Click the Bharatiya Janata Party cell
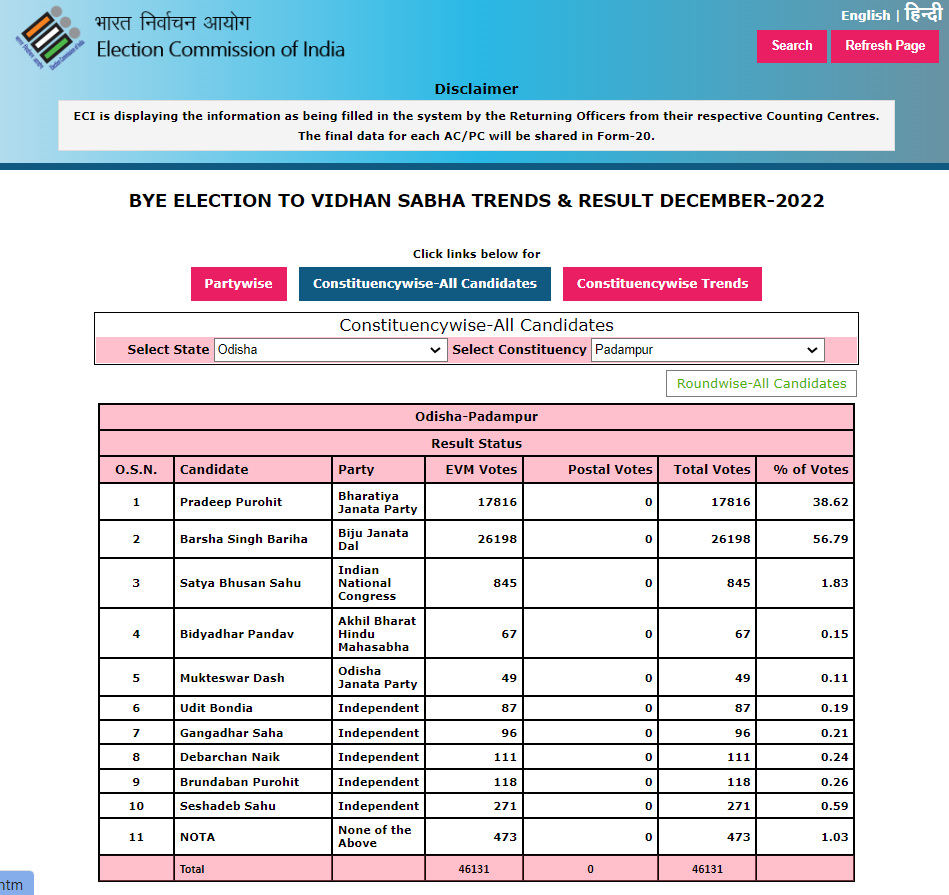The image size is (949, 895). click(378, 502)
